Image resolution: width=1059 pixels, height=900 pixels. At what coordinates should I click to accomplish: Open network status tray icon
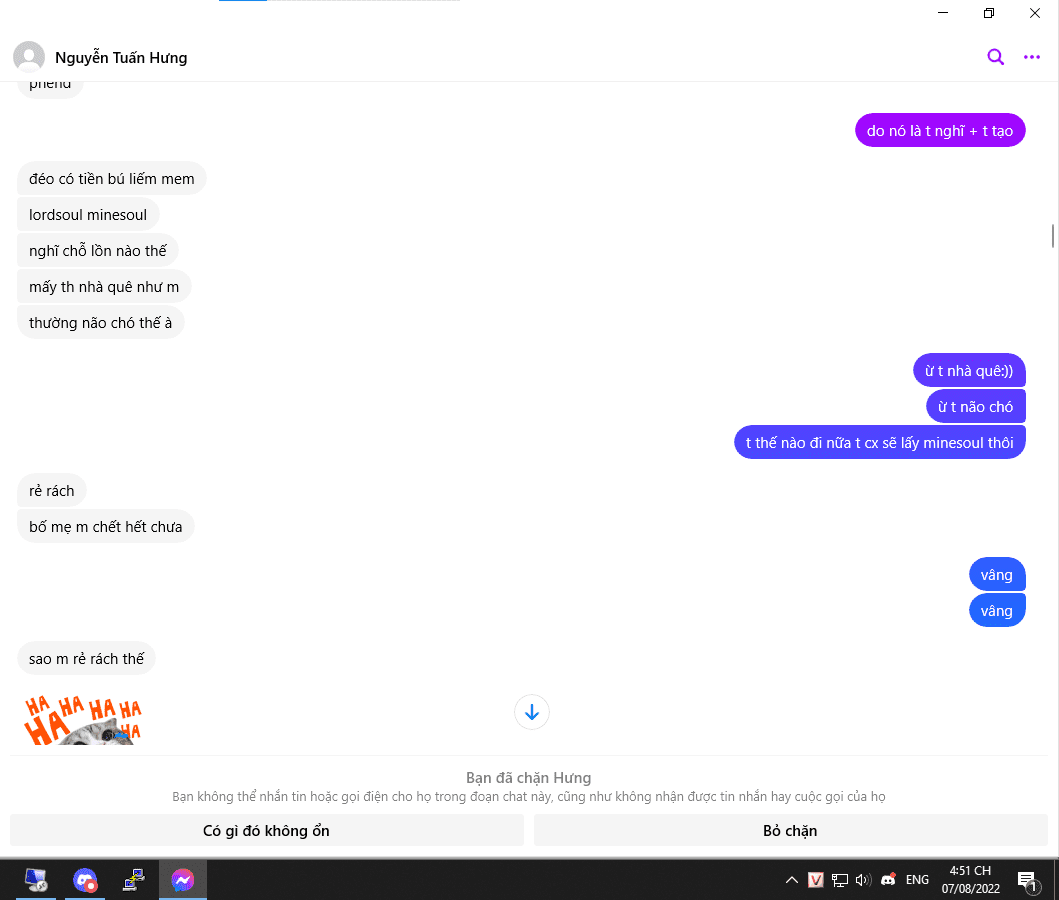840,880
